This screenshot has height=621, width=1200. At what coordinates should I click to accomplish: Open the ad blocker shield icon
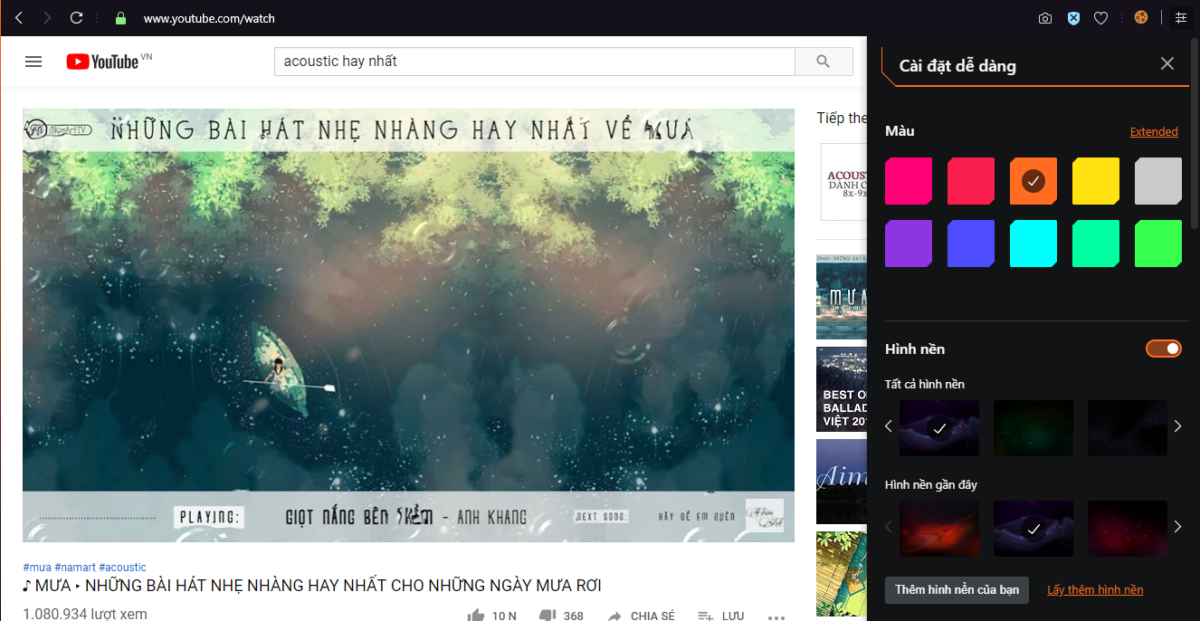[x=1073, y=18]
